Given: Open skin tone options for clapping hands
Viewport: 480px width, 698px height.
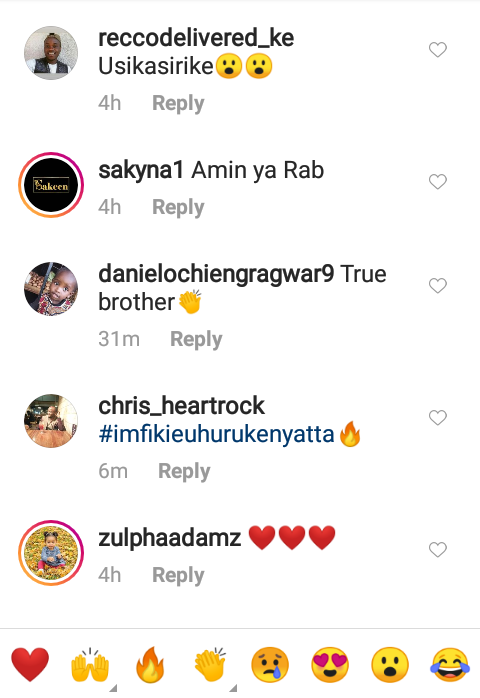Looking at the screenshot, I should [233, 688].
